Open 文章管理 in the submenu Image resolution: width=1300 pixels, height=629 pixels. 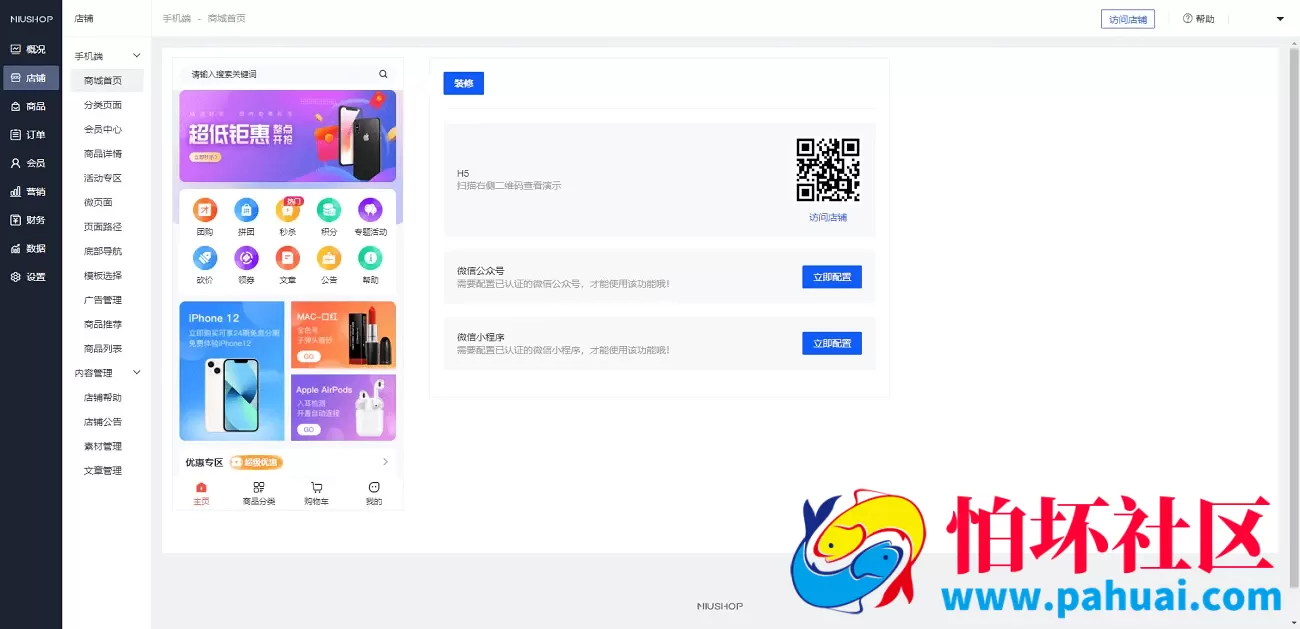click(x=103, y=470)
